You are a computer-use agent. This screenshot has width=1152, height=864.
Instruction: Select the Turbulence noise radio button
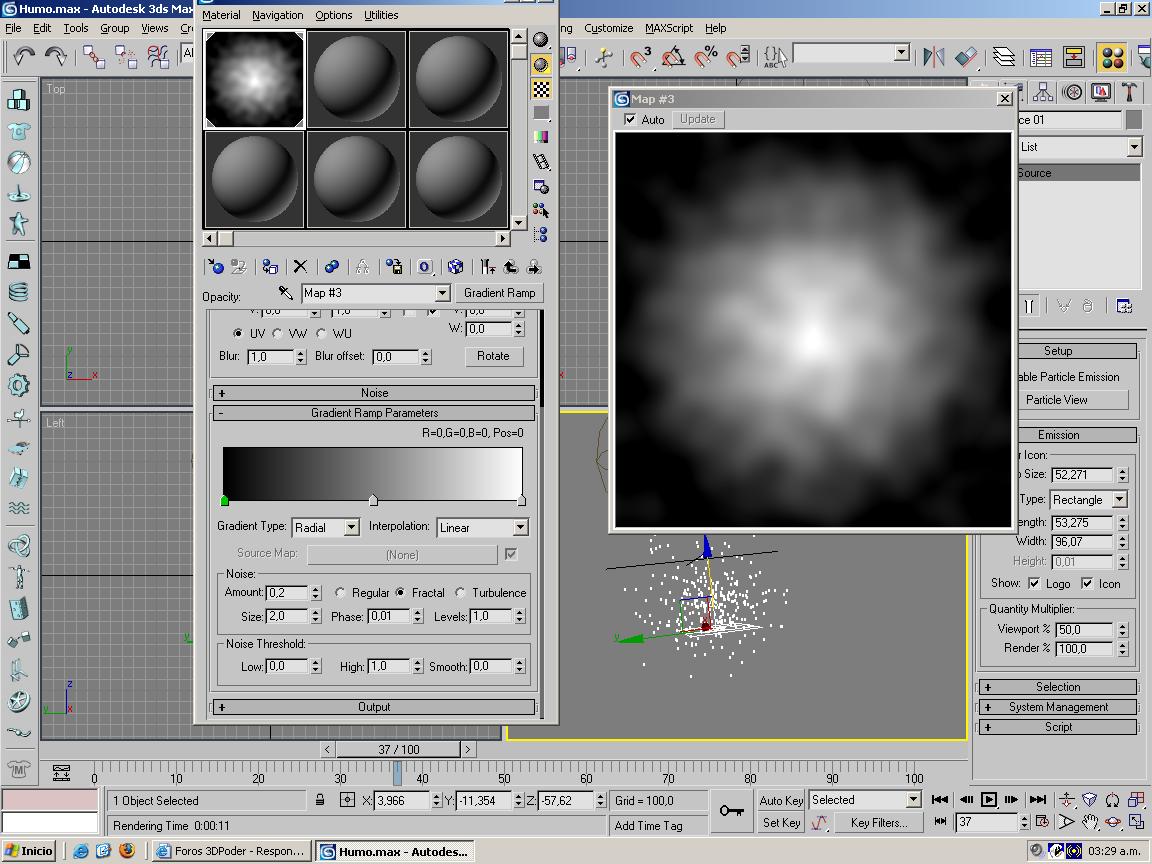(x=461, y=592)
